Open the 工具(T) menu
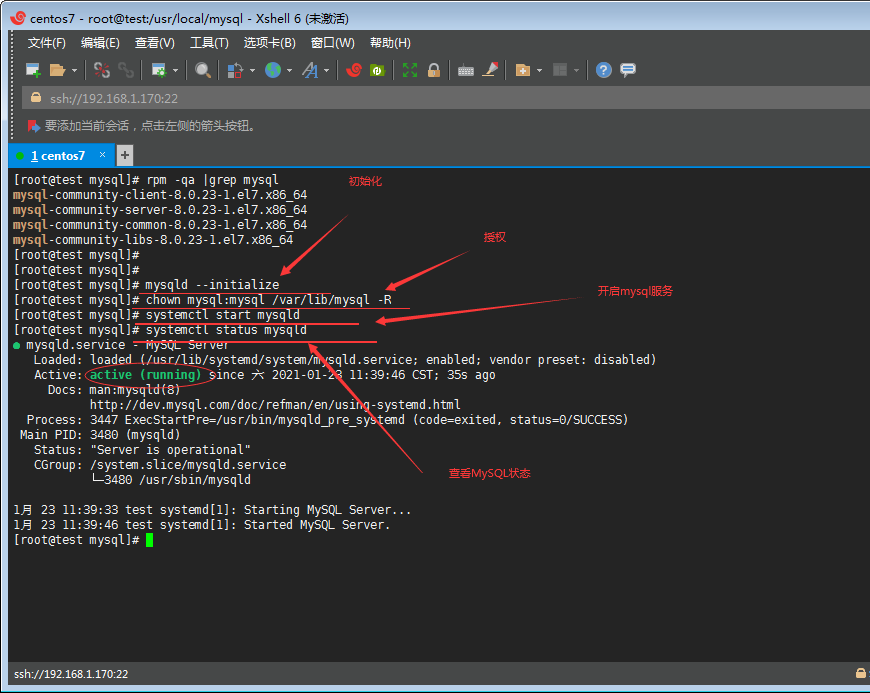Screen dimensions: 870x693 209,43
